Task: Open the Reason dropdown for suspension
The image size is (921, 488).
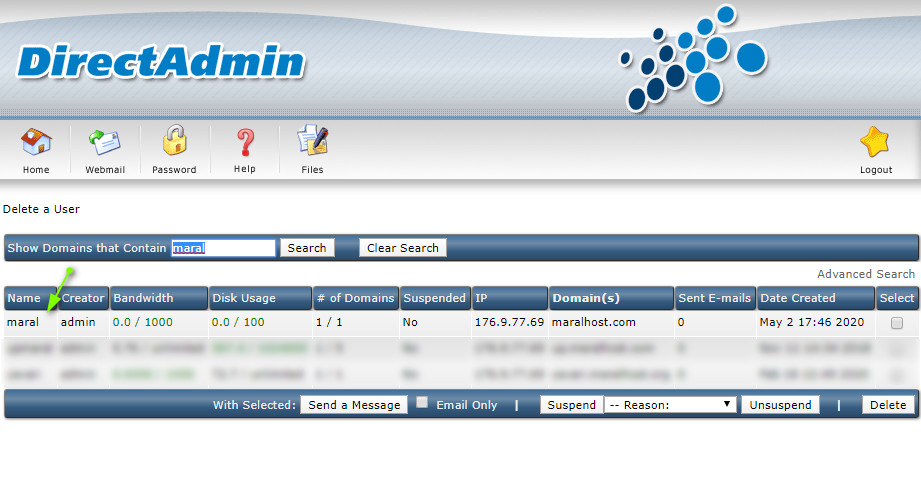Action: click(670, 405)
